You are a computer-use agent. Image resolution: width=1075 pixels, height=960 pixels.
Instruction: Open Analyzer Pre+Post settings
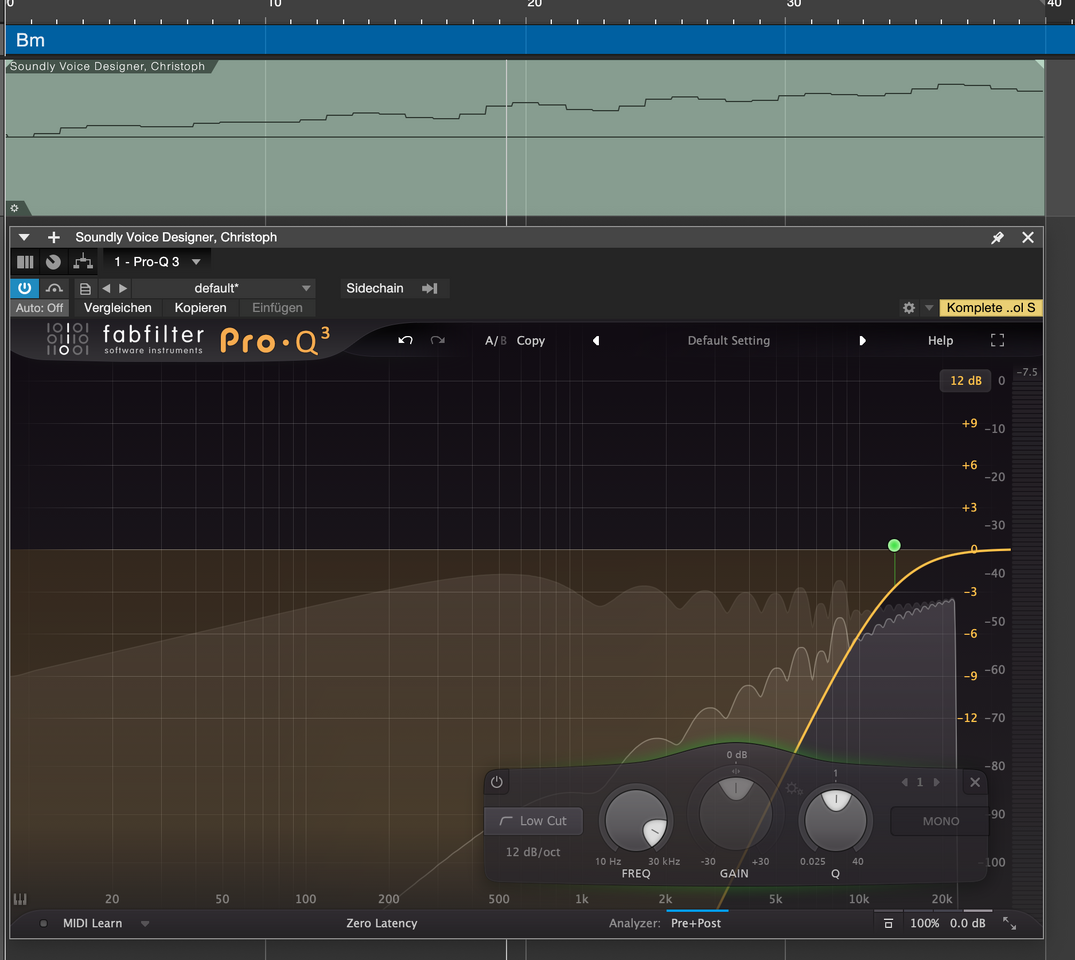[696, 924]
